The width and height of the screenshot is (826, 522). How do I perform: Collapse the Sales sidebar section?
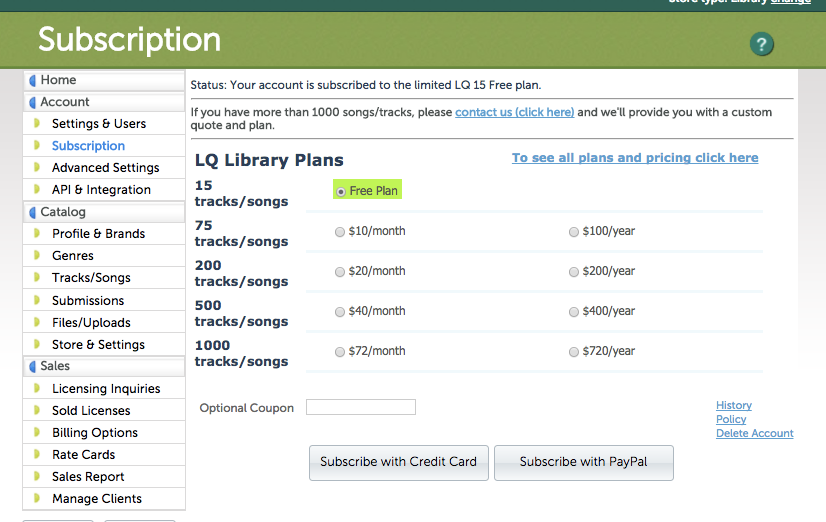(55, 367)
